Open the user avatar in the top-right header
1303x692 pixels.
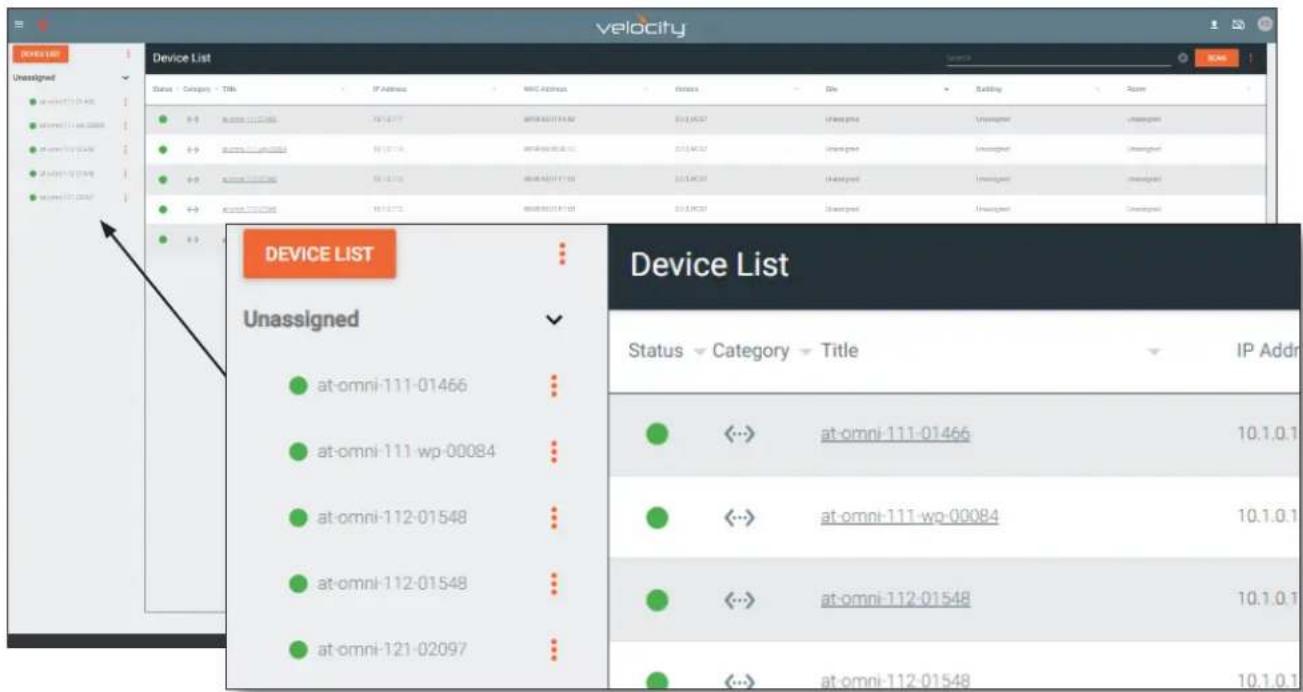pyautogui.click(x=1265, y=24)
